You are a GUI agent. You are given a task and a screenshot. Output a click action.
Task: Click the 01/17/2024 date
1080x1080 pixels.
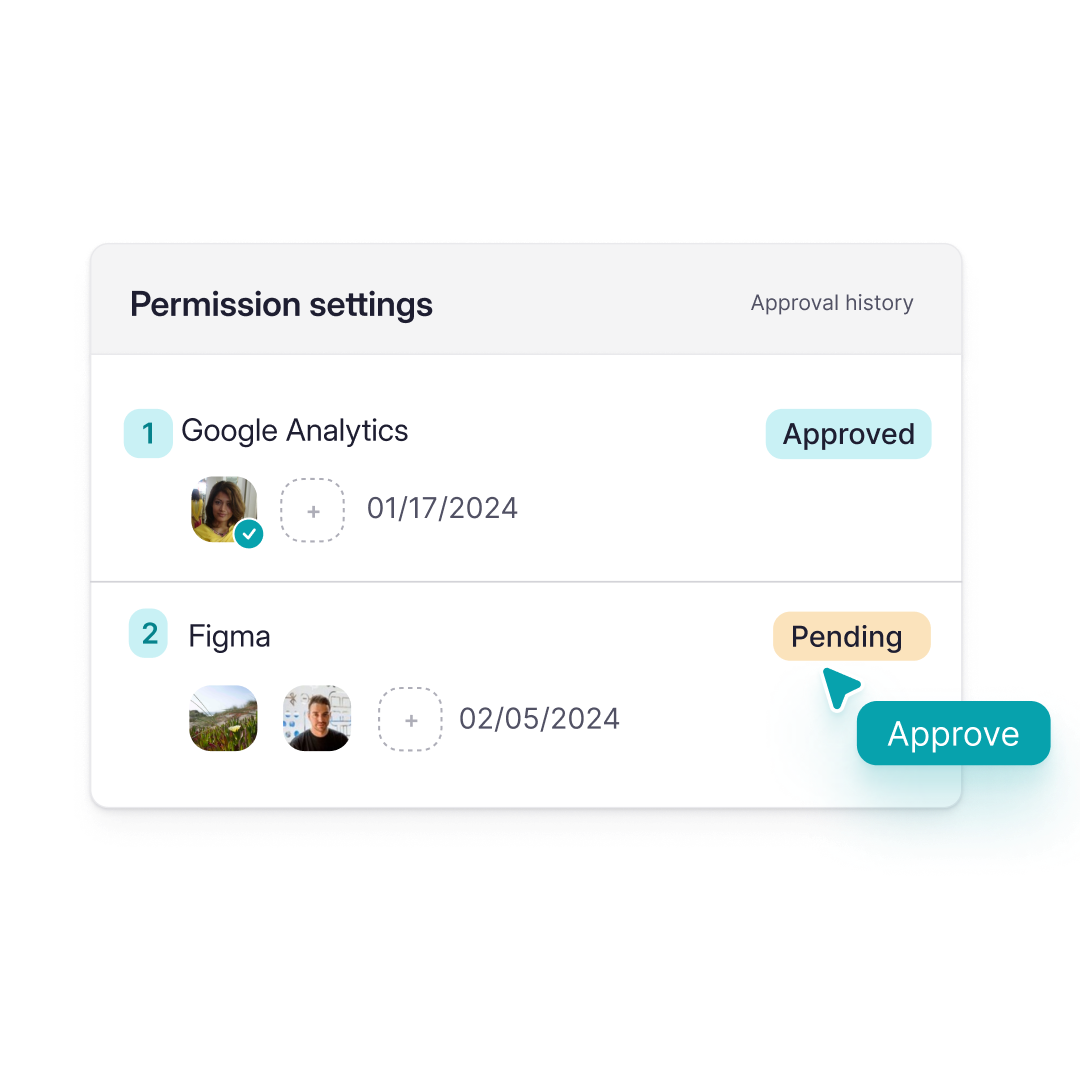point(442,508)
